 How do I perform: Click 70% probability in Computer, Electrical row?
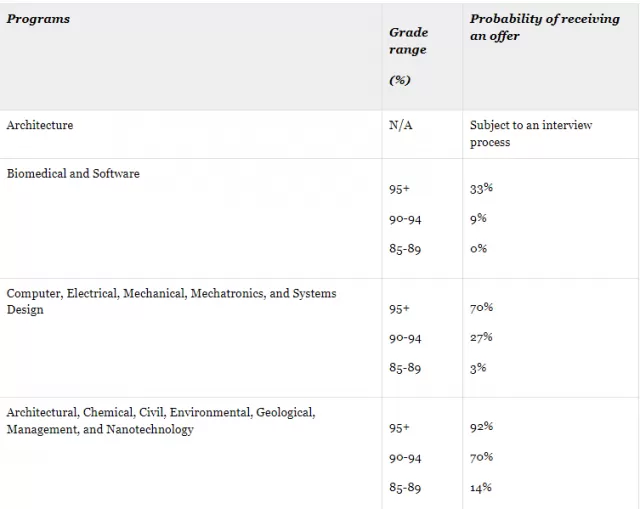481,308
